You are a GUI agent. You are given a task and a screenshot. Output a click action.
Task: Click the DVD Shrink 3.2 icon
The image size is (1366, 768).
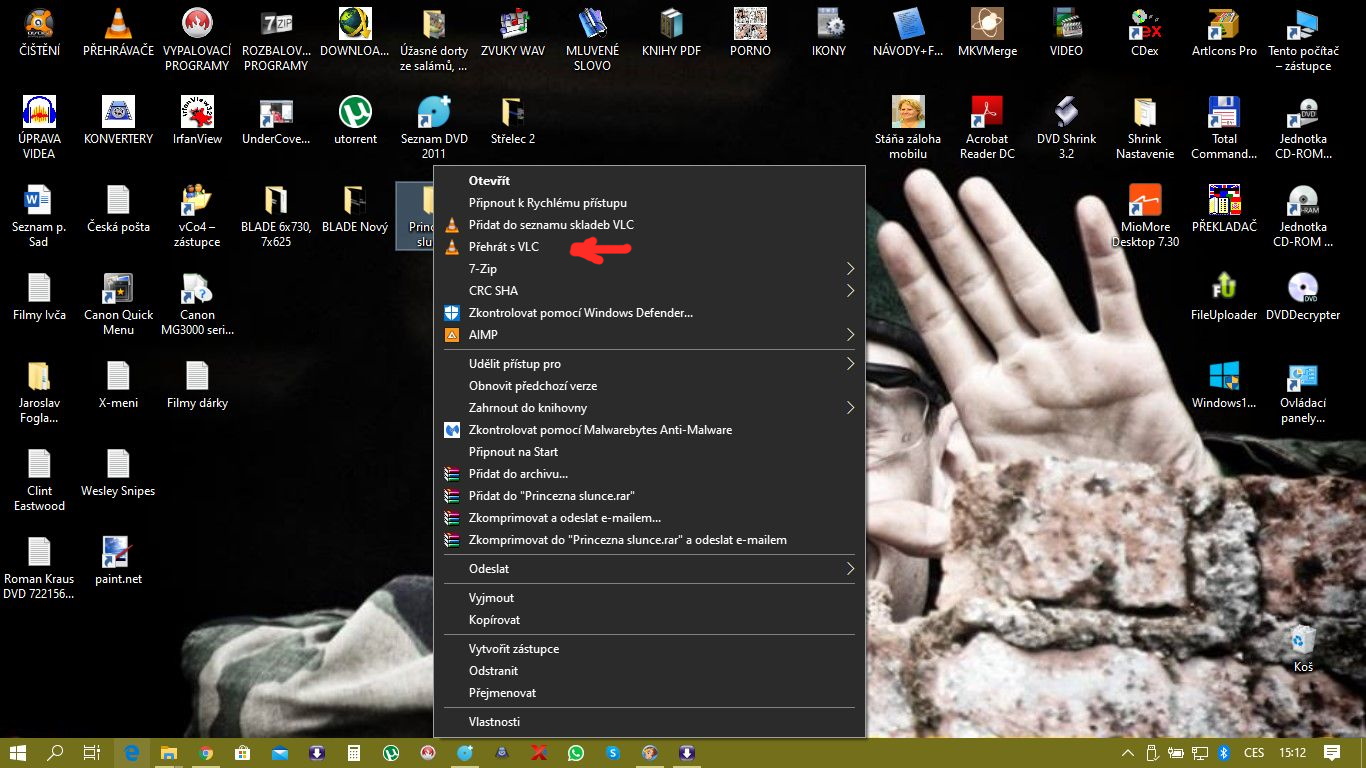[x=1066, y=128]
